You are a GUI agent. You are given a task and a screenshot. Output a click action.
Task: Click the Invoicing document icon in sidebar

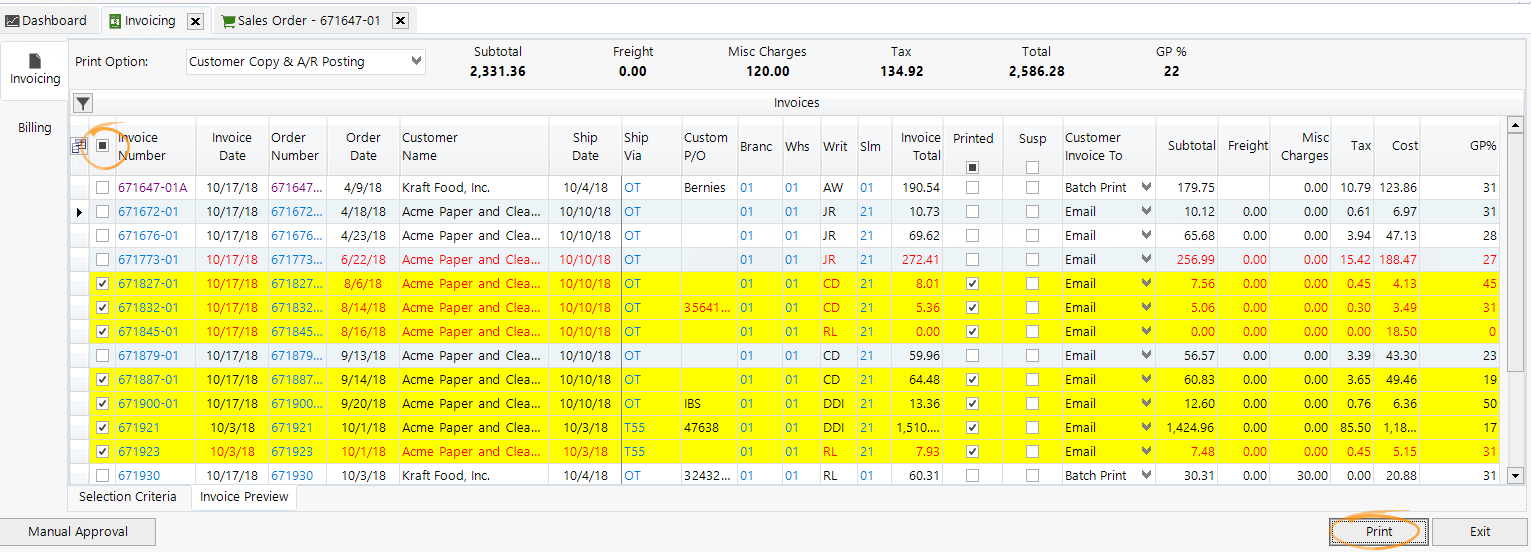(35, 62)
